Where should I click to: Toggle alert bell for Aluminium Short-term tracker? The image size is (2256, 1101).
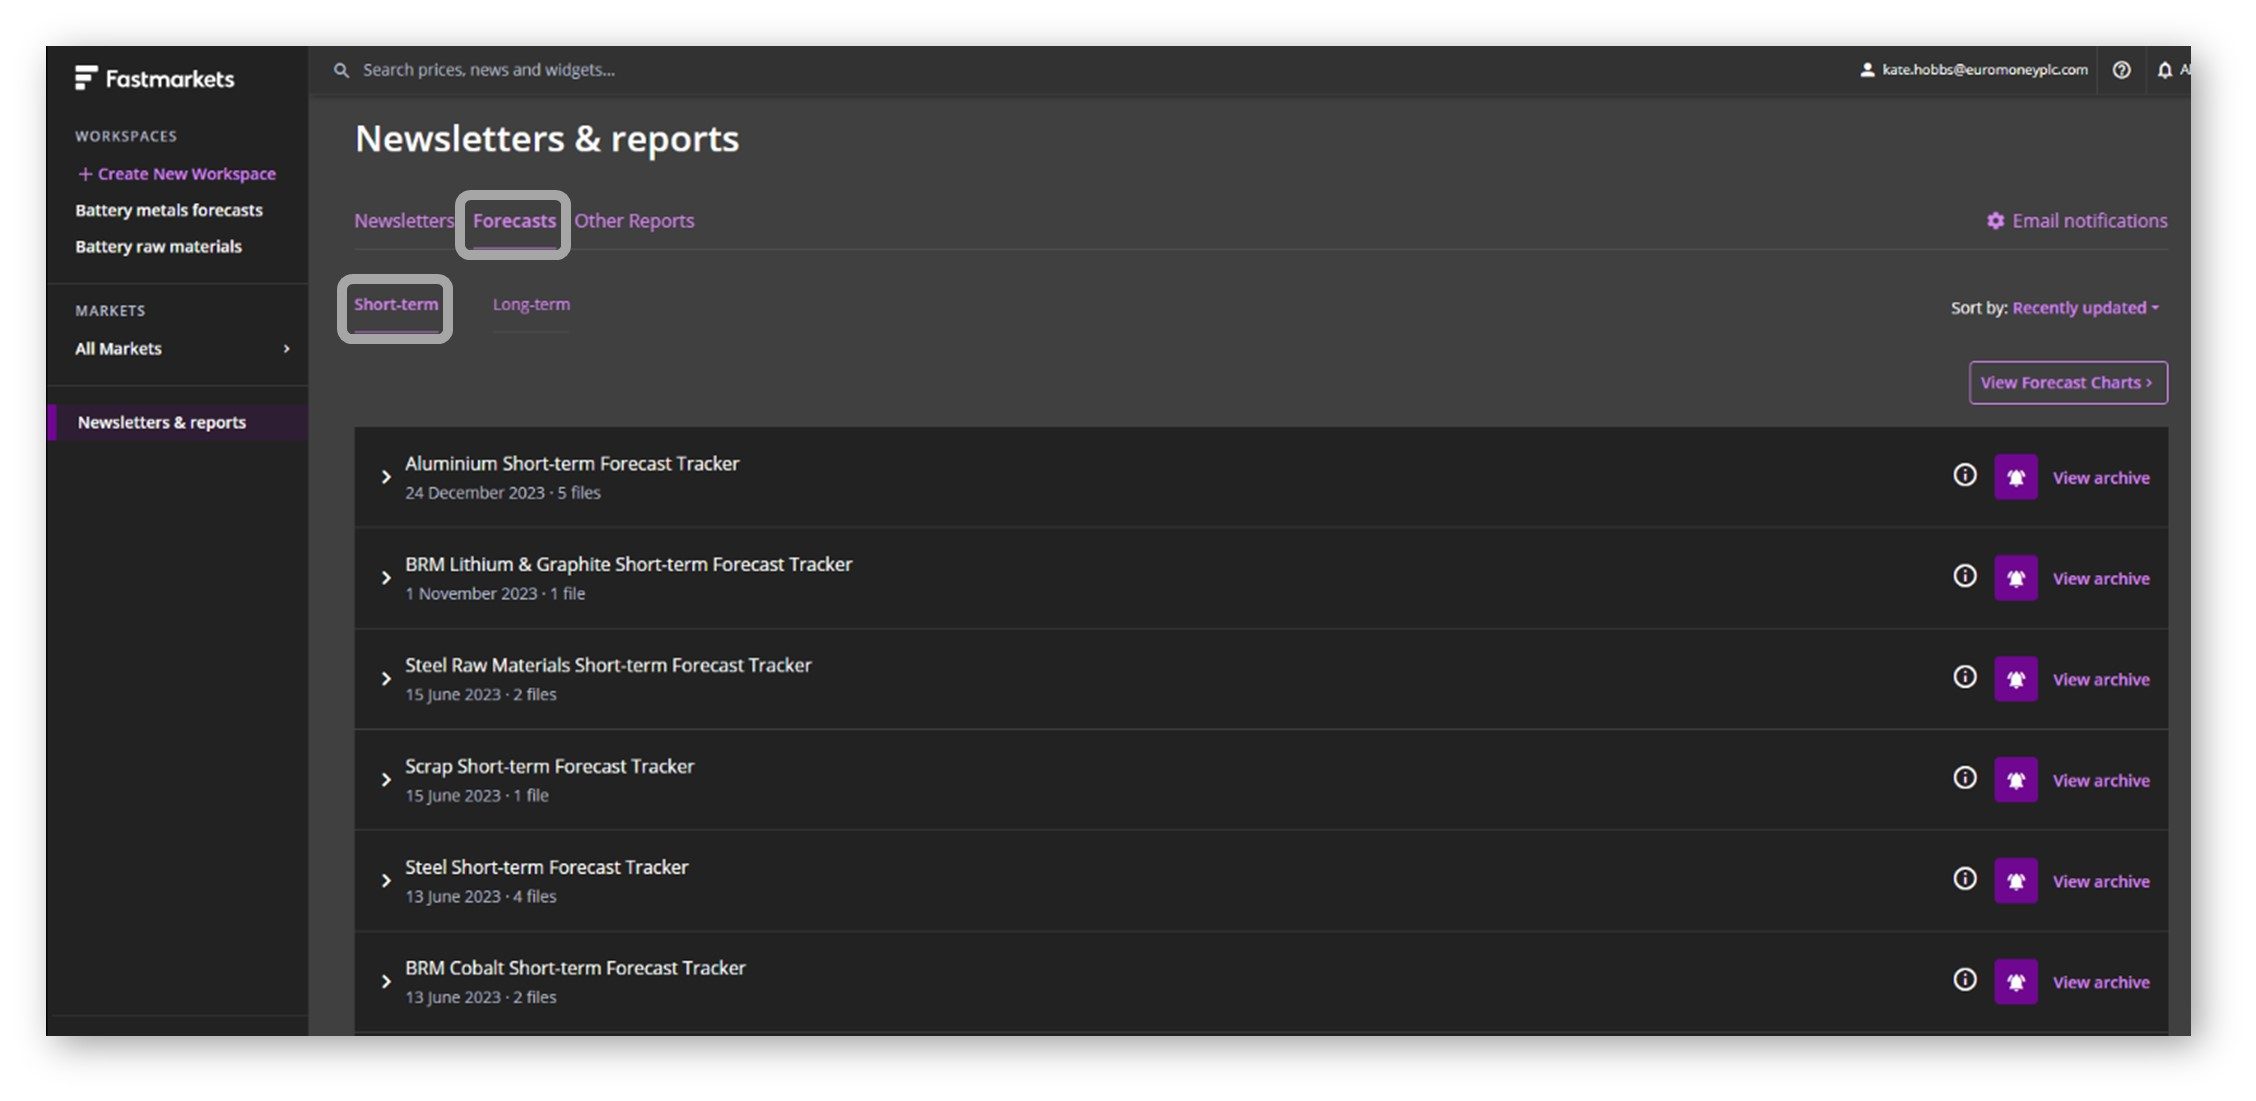(x=2016, y=477)
